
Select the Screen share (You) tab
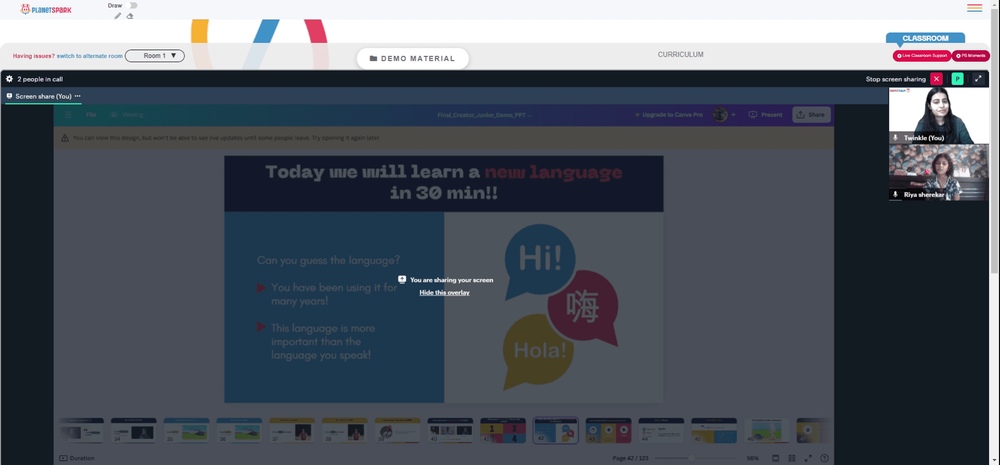tap(43, 96)
